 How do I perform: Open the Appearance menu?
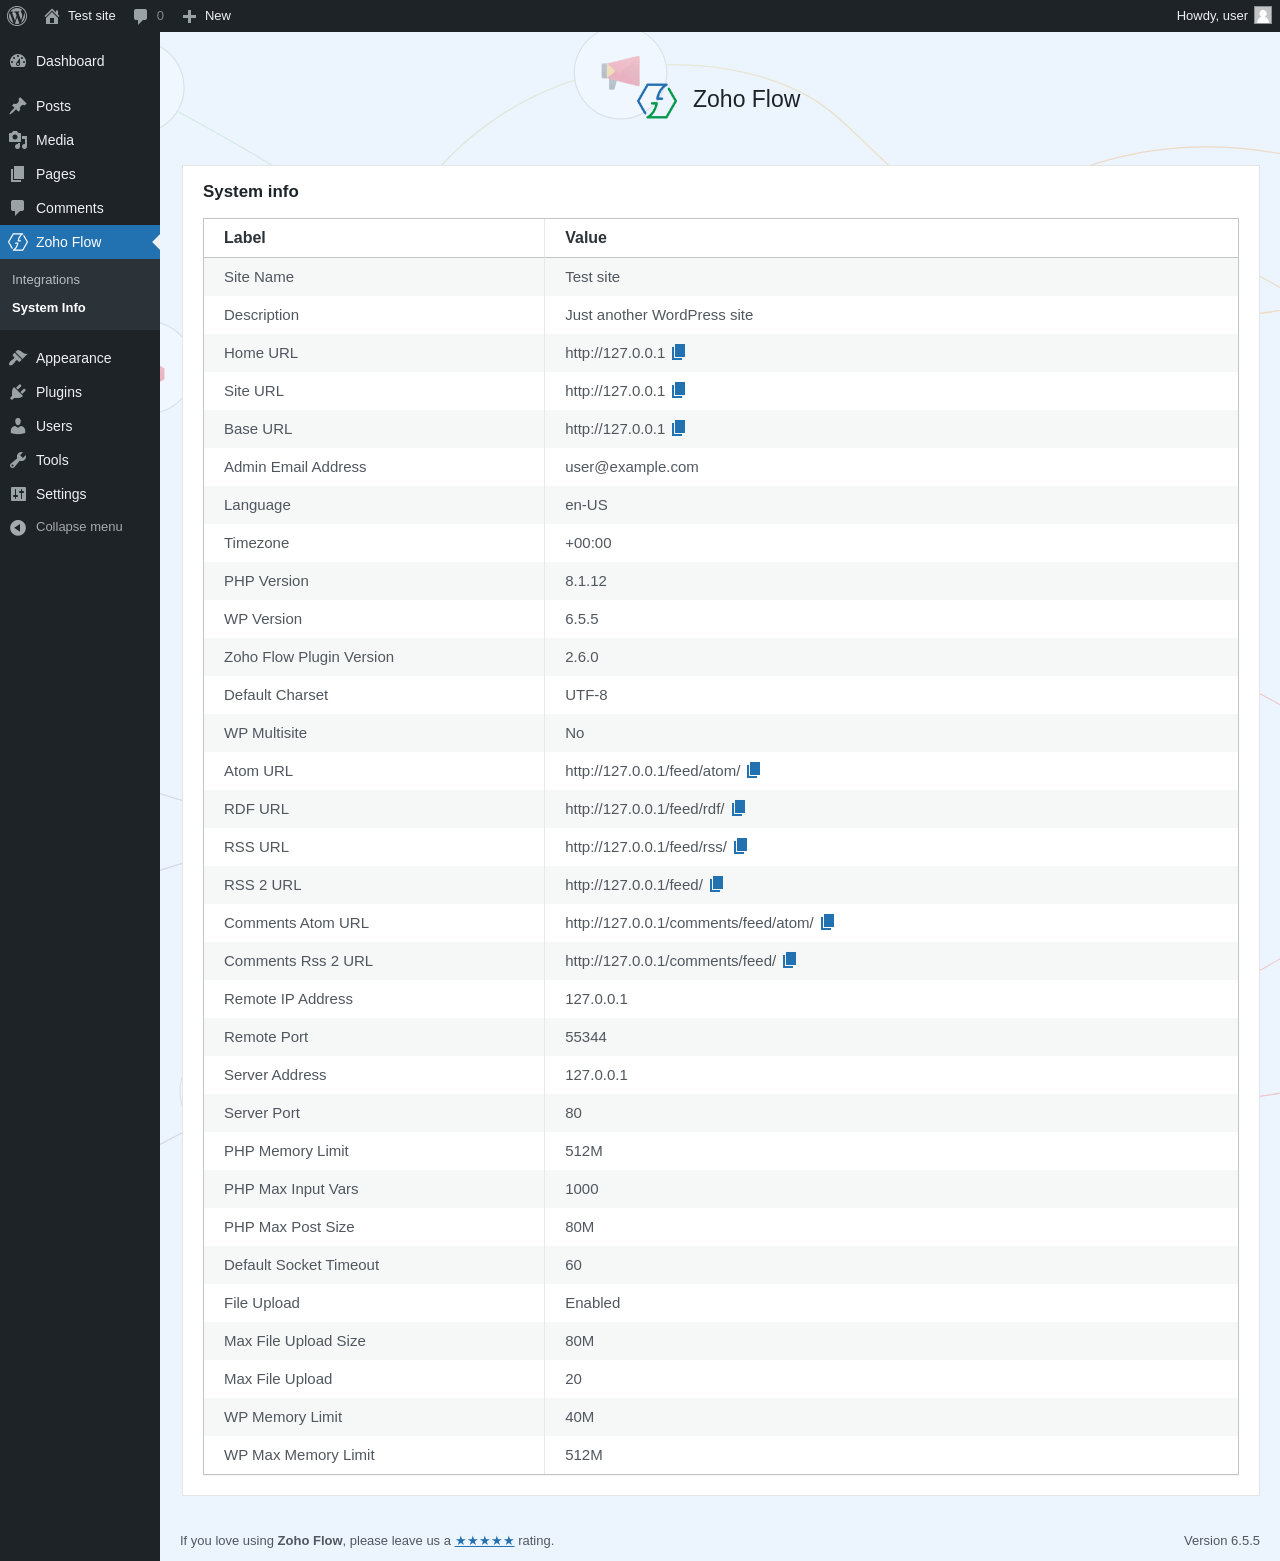click(80, 358)
